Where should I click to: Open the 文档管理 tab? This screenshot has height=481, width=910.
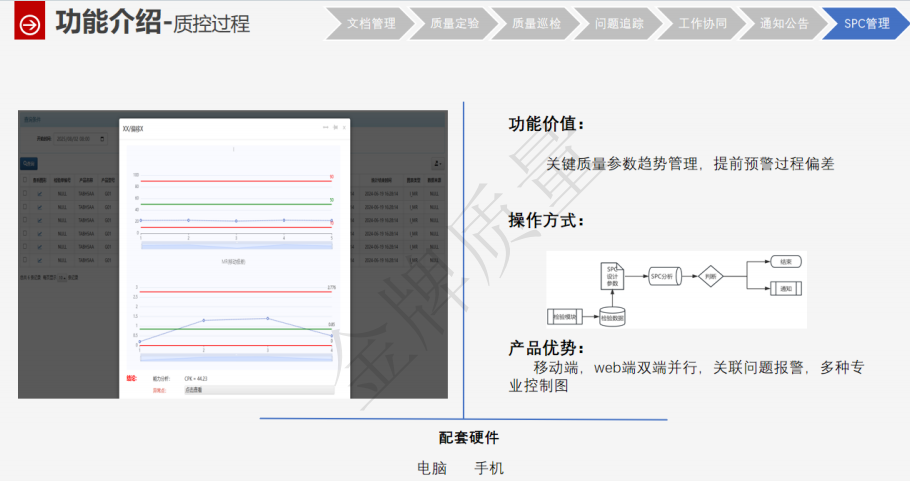370,24
